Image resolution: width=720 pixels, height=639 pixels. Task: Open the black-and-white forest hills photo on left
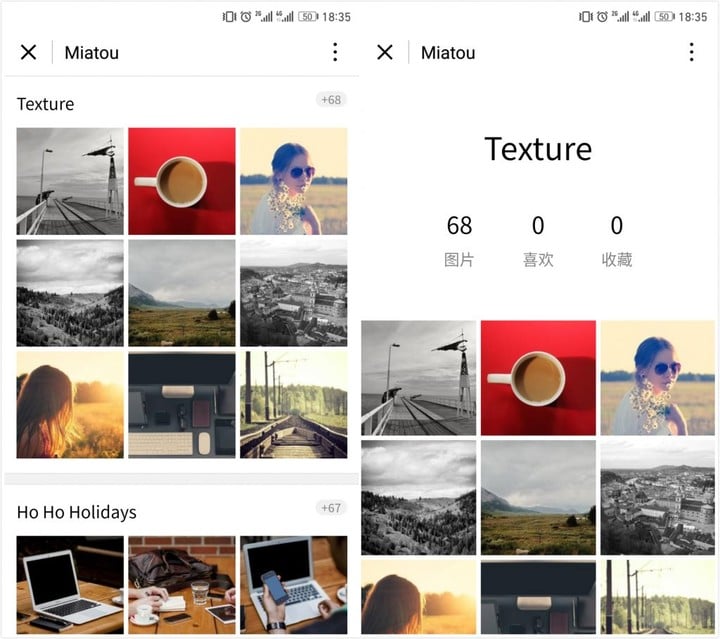coord(70,293)
